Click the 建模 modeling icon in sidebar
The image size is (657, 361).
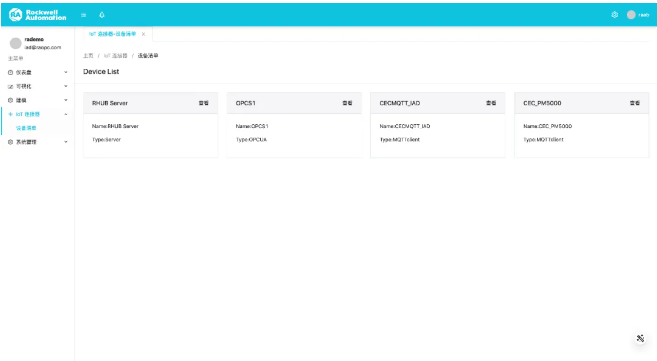(10, 100)
